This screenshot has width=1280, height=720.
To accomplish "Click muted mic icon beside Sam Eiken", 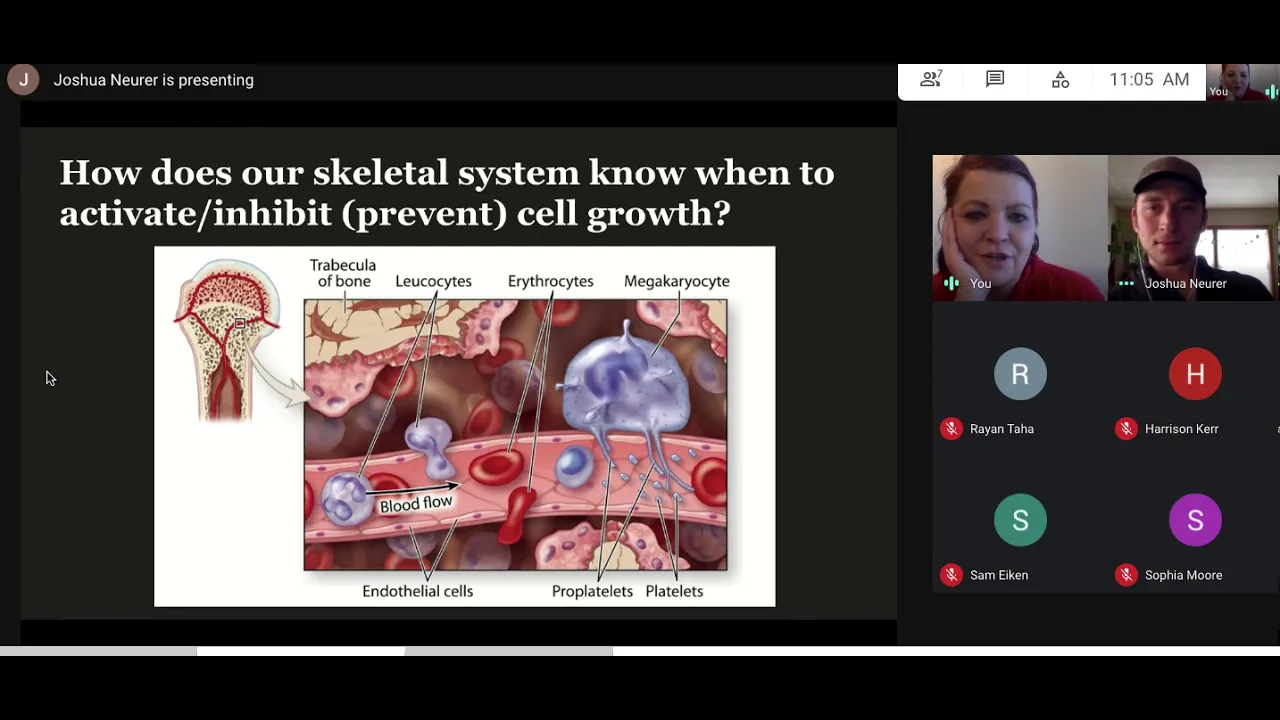I will pos(951,575).
